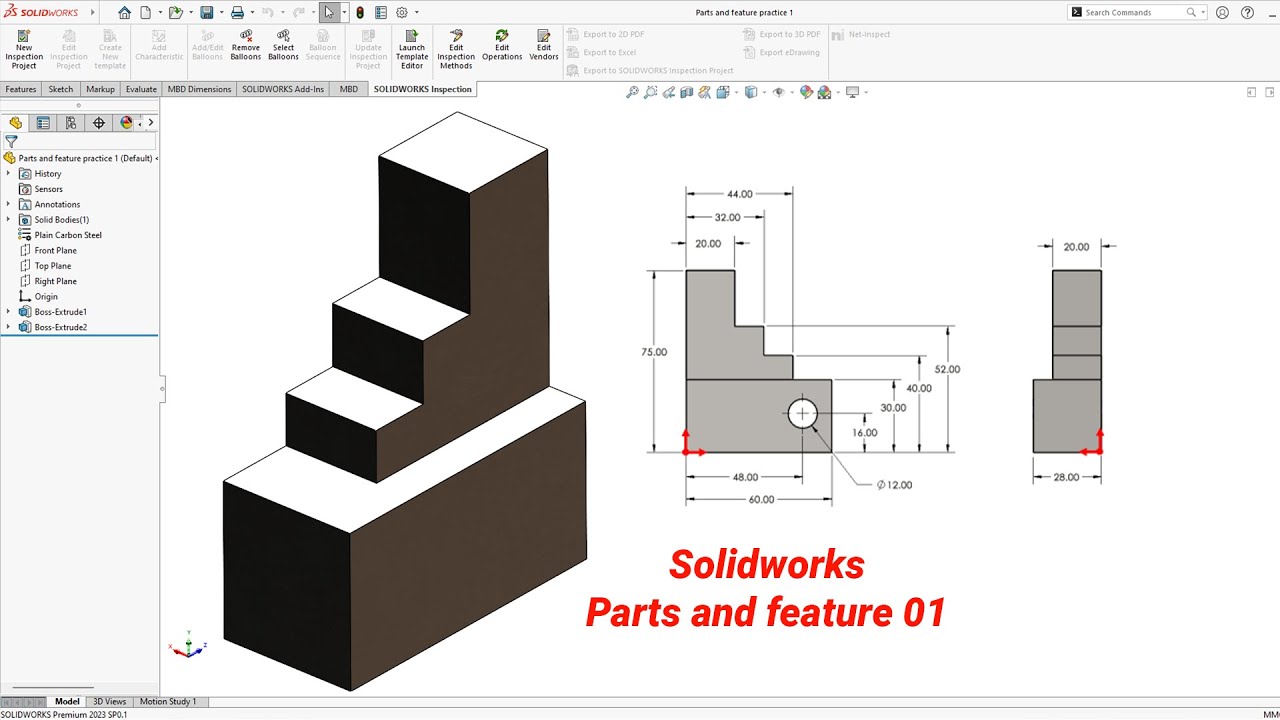Click the Save icon in the top toolbar

tap(206, 13)
